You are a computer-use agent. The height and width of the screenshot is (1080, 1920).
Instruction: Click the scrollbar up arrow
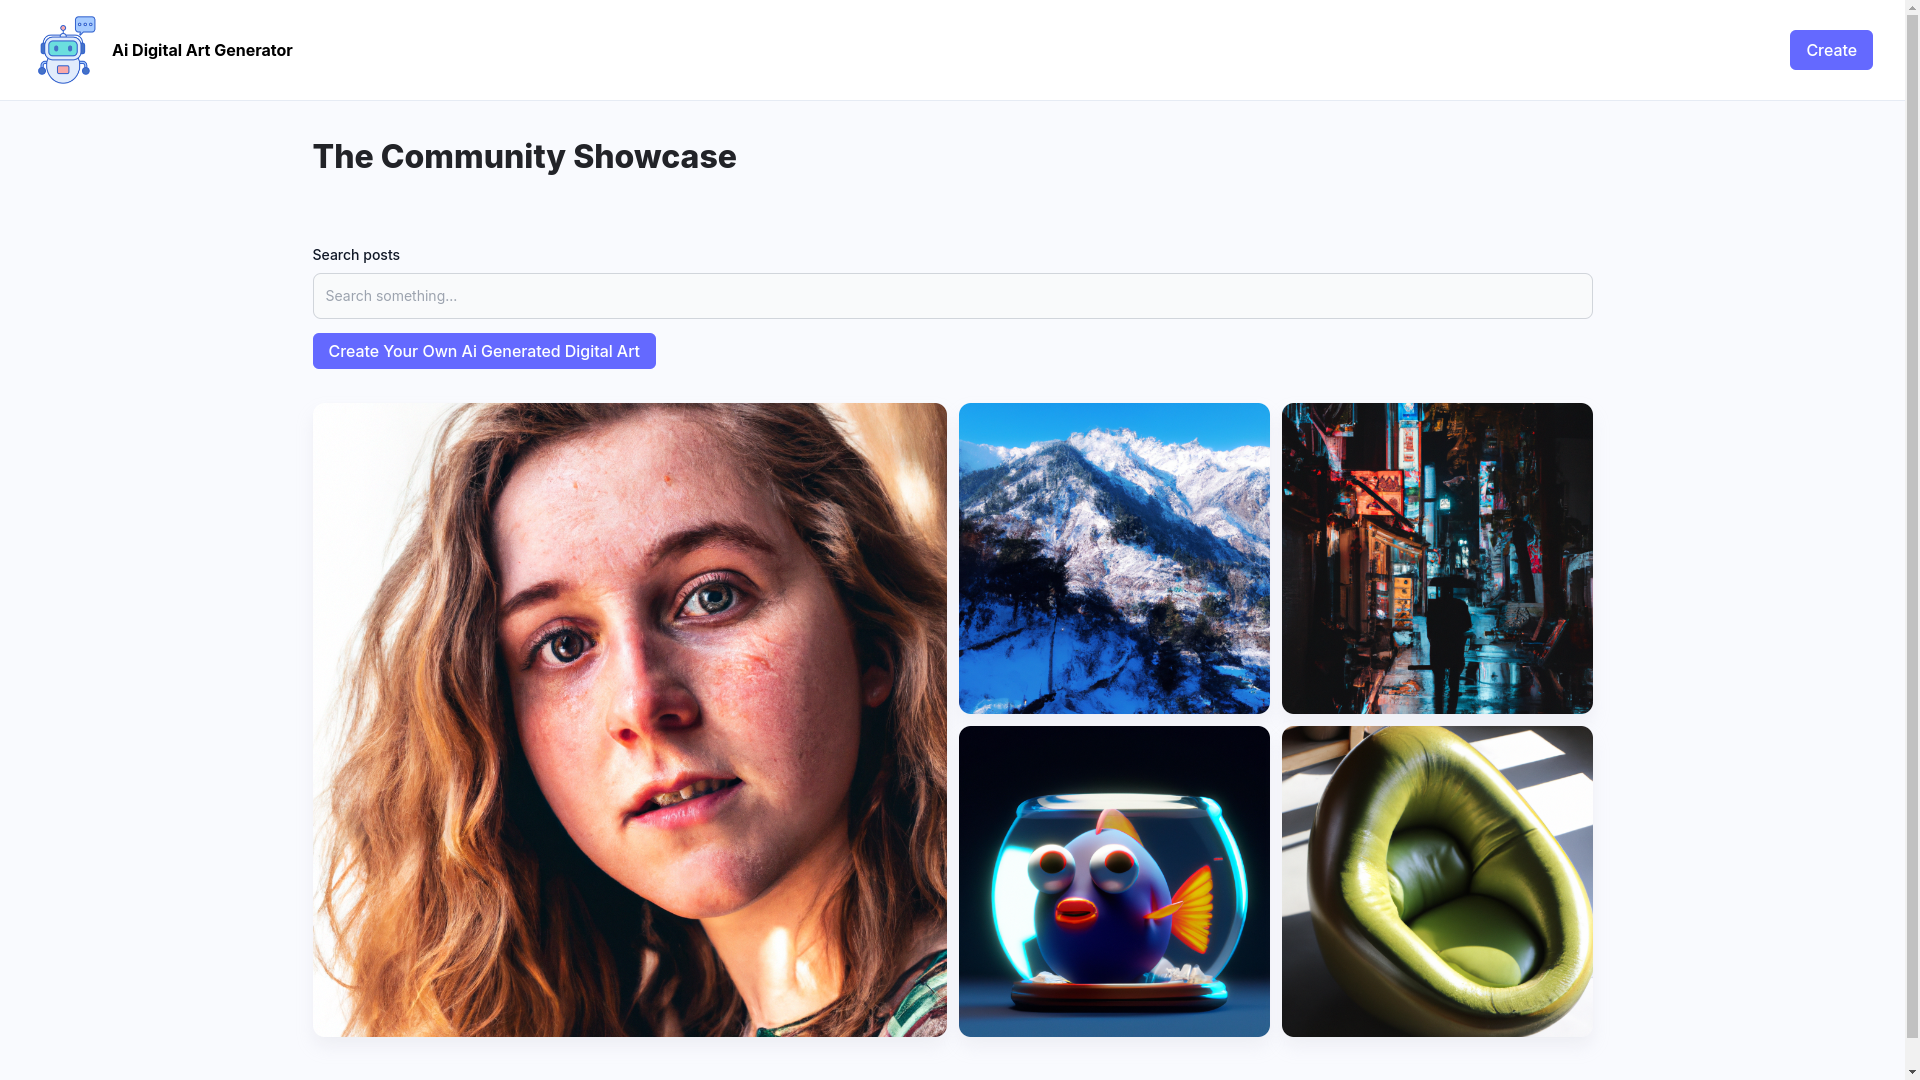1912,7
